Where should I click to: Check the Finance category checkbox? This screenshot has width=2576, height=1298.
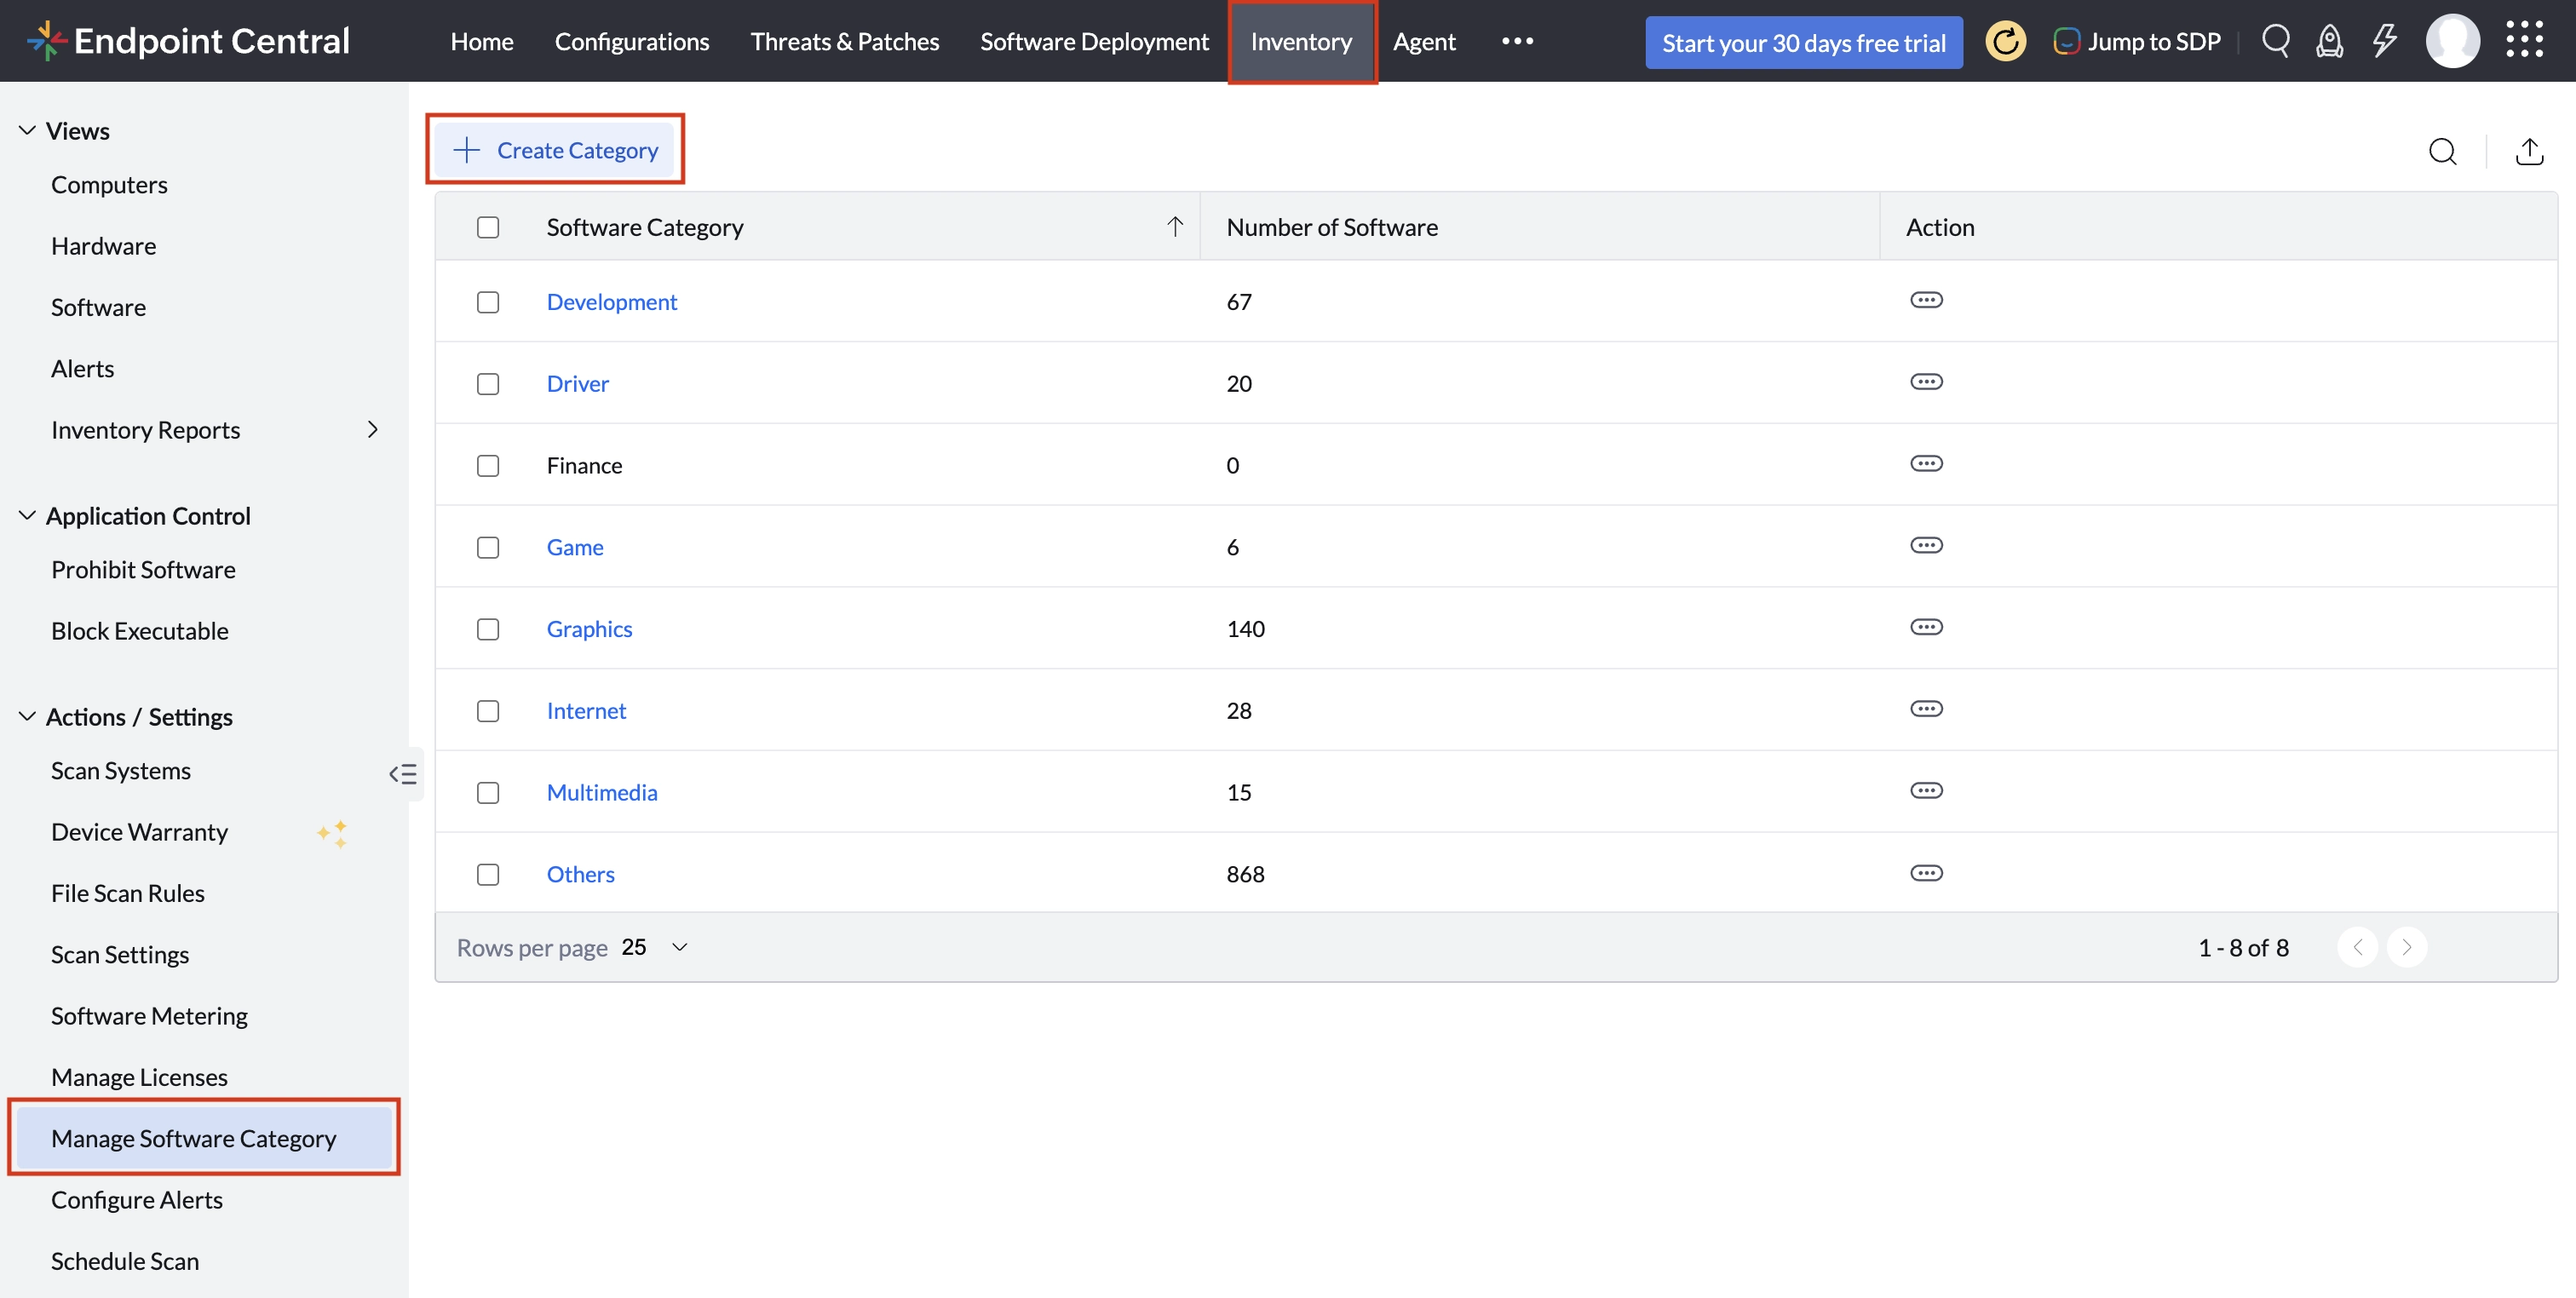pyautogui.click(x=488, y=466)
